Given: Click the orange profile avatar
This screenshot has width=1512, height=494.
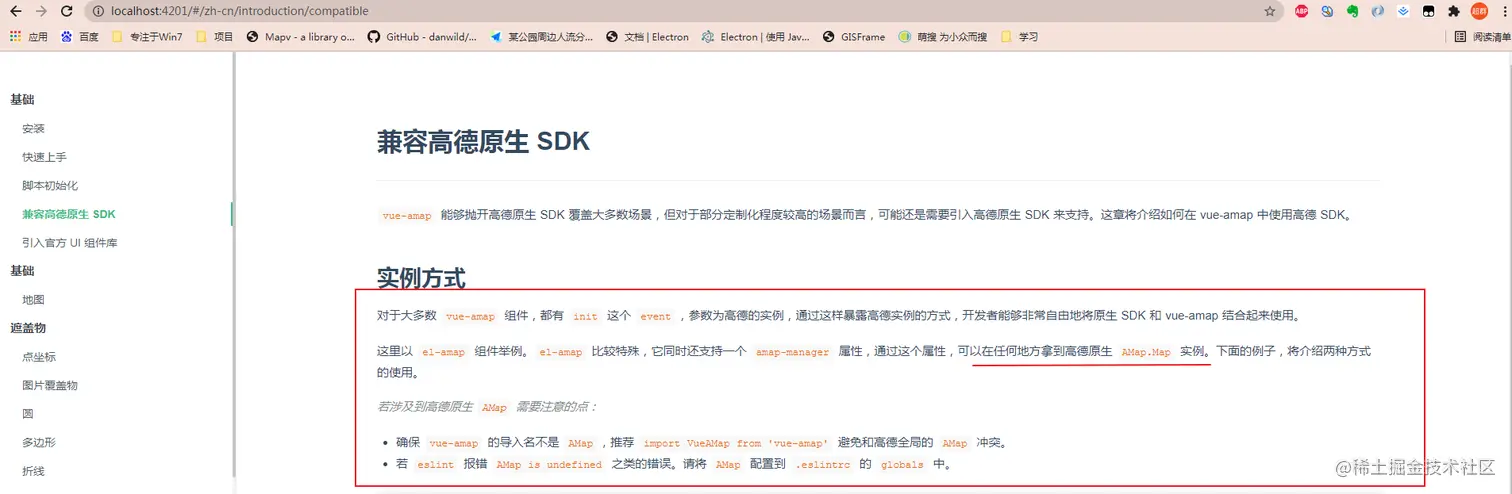Looking at the screenshot, I should [x=1479, y=11].
